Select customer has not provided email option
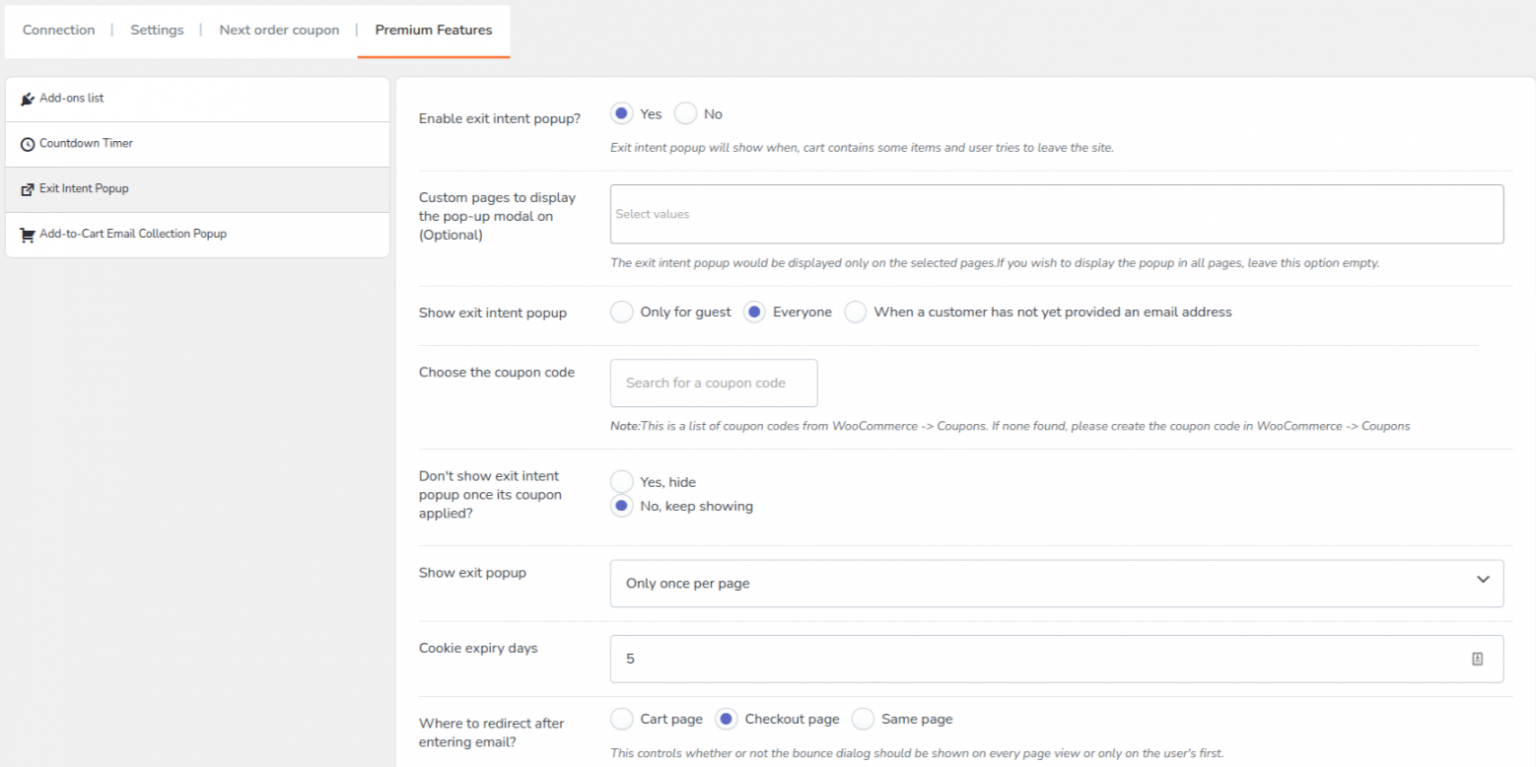This screenshot has width=1536, height=767. (856, 312)
